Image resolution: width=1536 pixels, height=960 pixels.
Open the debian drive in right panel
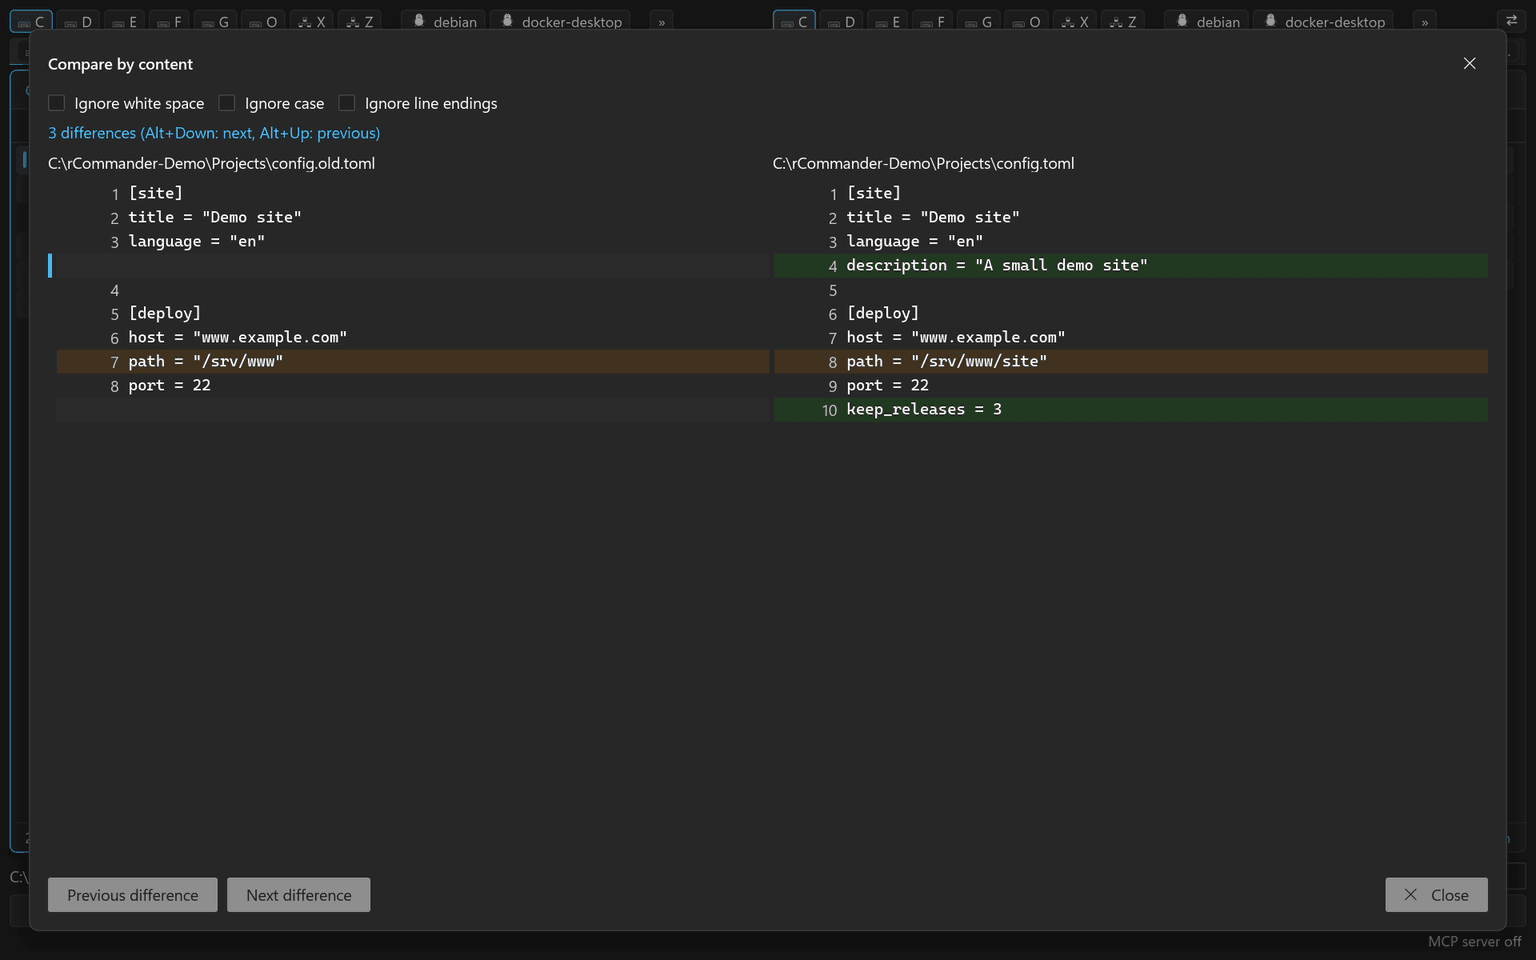(x=1206, y=21)
